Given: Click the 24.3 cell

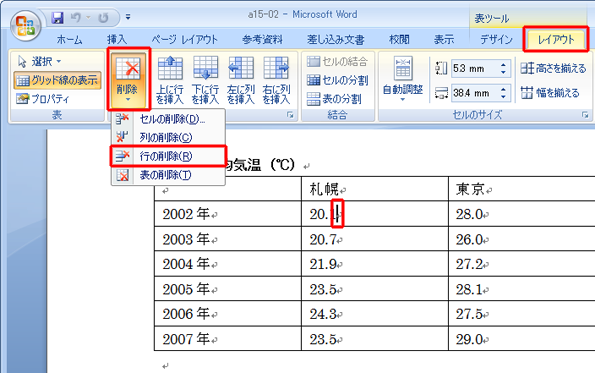Looking at the screenshot, I should (375, 314).
